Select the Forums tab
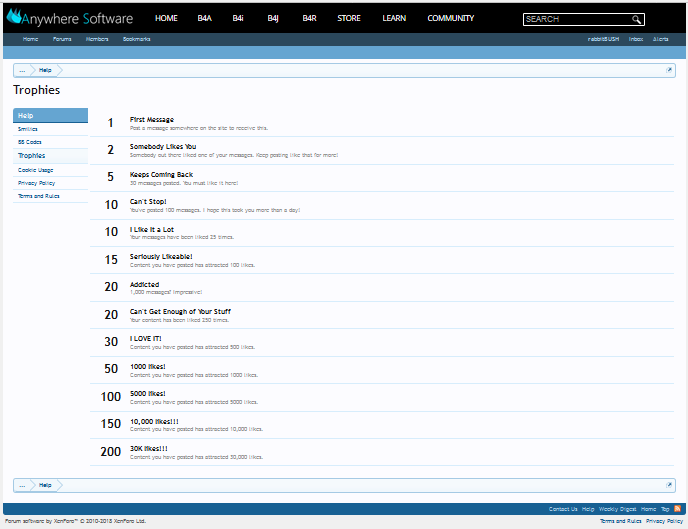Screen dimensions: 688x529 coord(62,39)
